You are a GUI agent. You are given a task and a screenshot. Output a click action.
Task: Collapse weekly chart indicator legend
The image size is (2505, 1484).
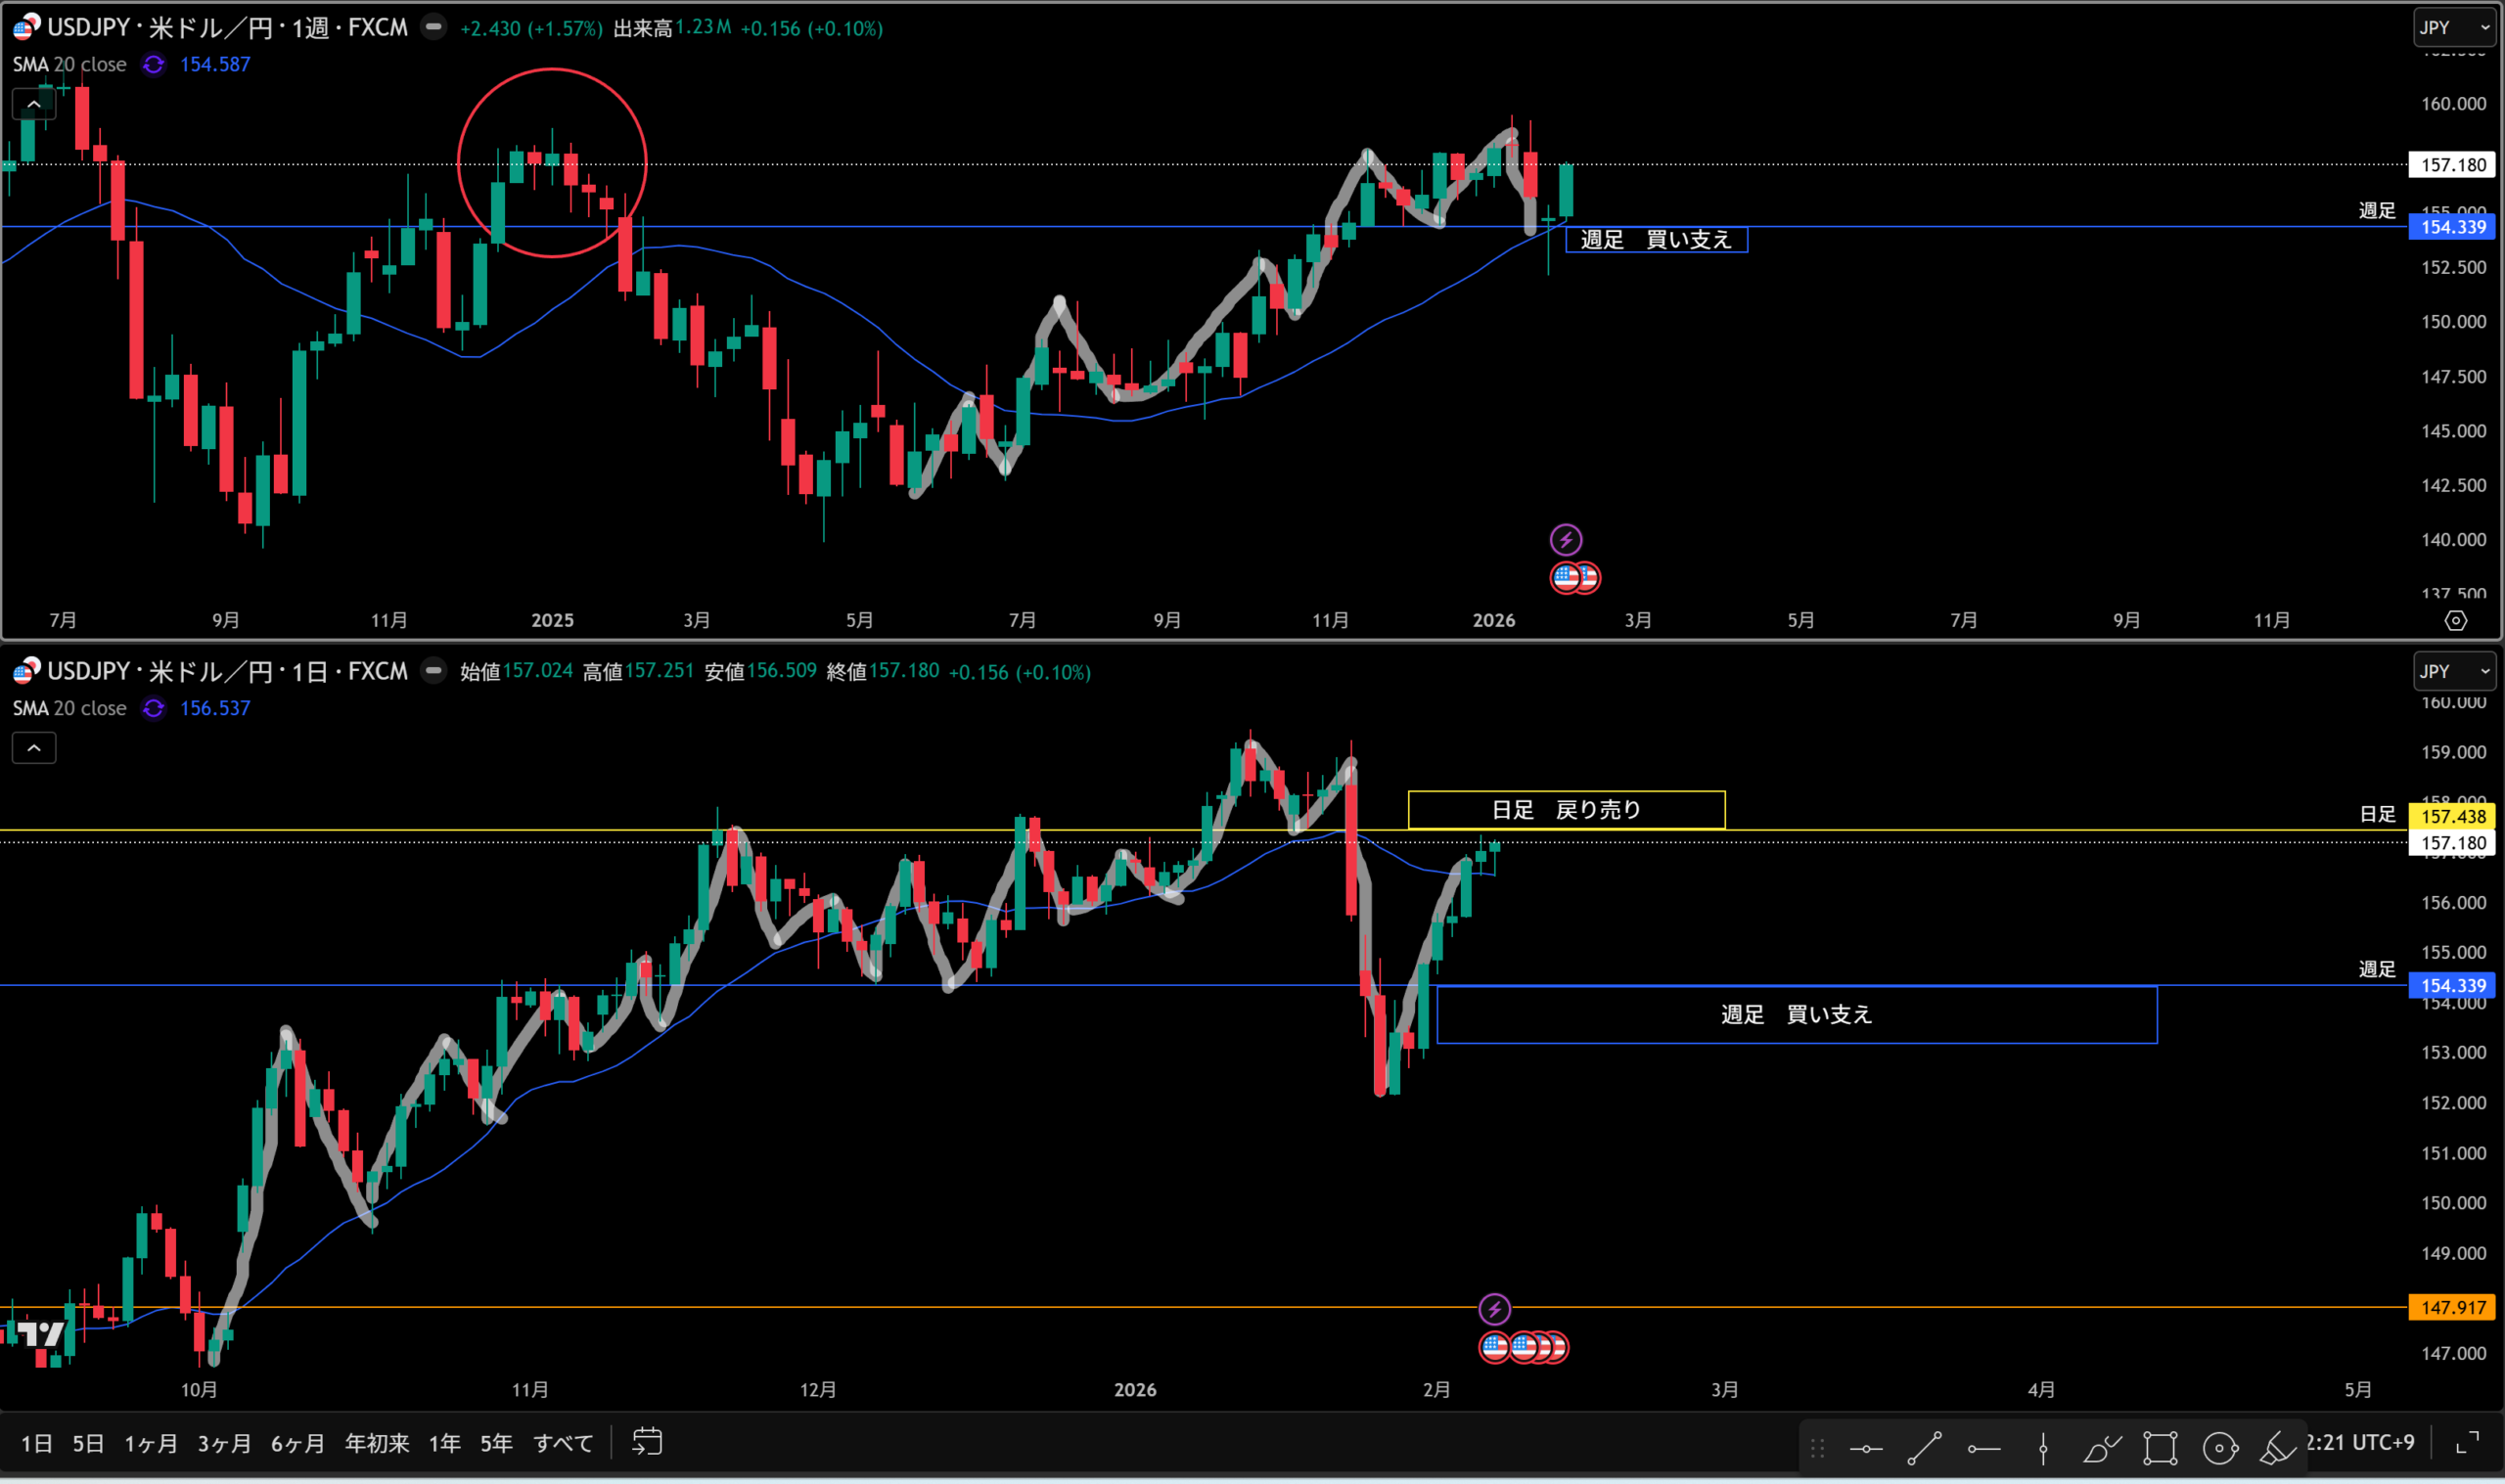click(x=34, y=104)
